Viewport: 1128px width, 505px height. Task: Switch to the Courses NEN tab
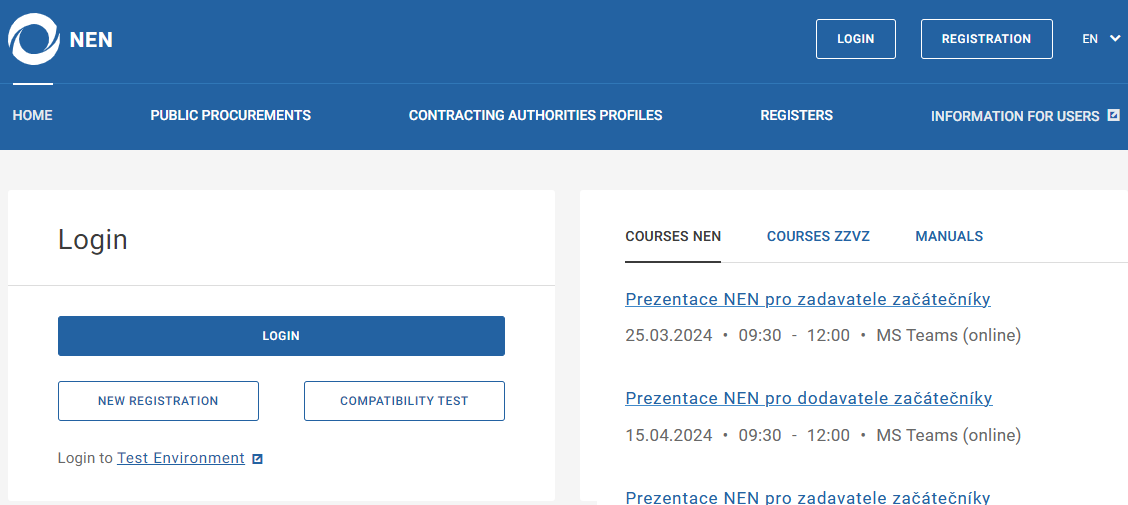pos(673,237)
